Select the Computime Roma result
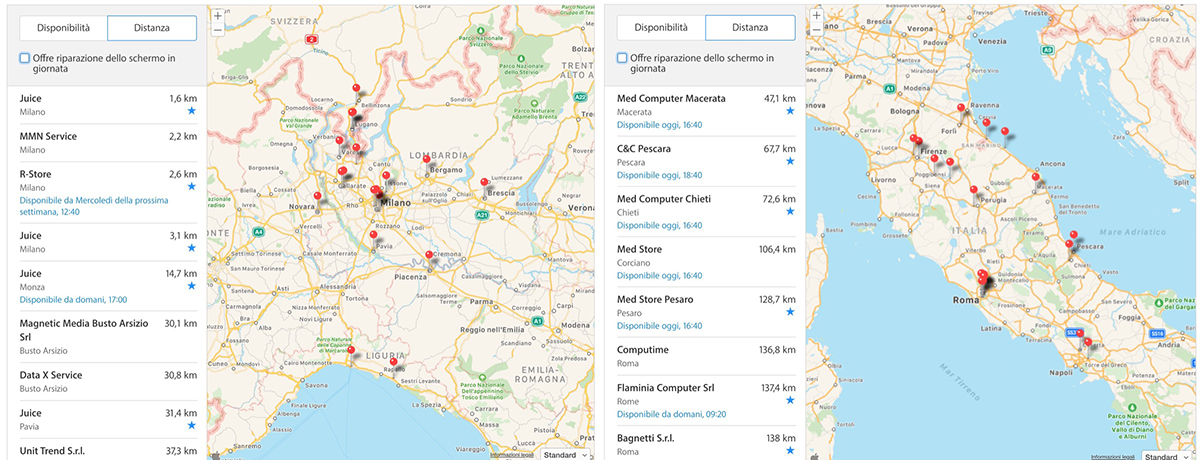Image resolution: width=1200 pixels, height=460 pixels. pos(706,357)
